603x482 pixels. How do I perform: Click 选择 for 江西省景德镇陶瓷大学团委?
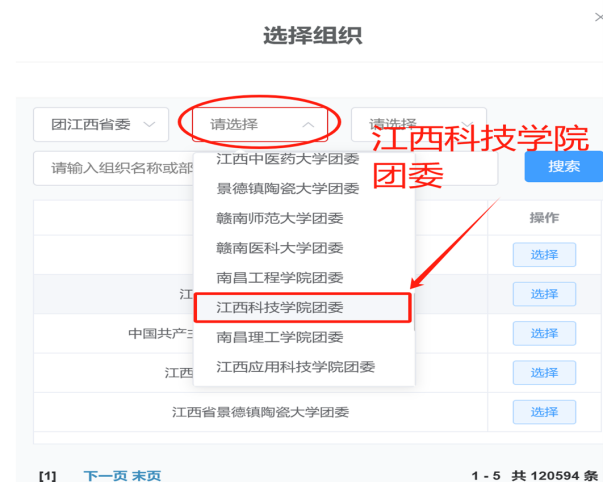(544, 412)
